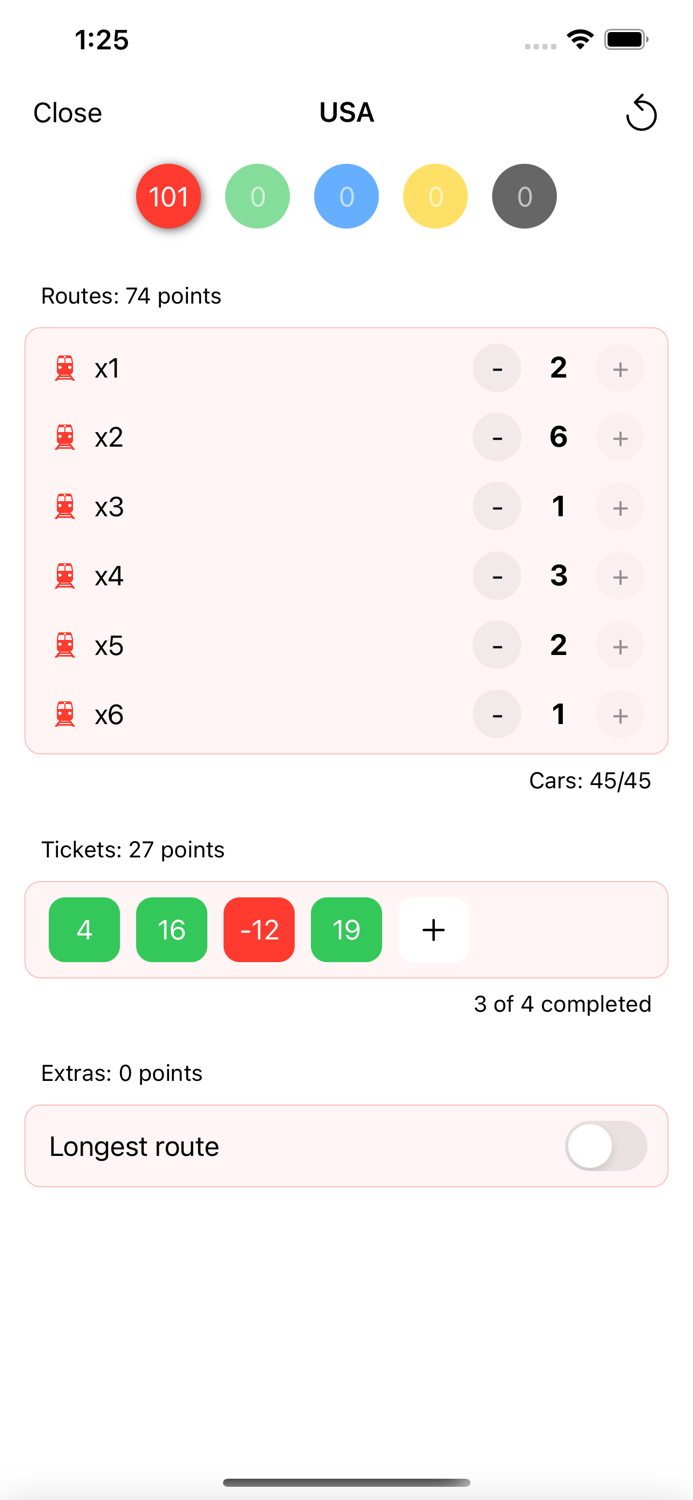Screen dimensions: 693x1500
Task: Decrease the x1 route count
Action: click(497, 368)
